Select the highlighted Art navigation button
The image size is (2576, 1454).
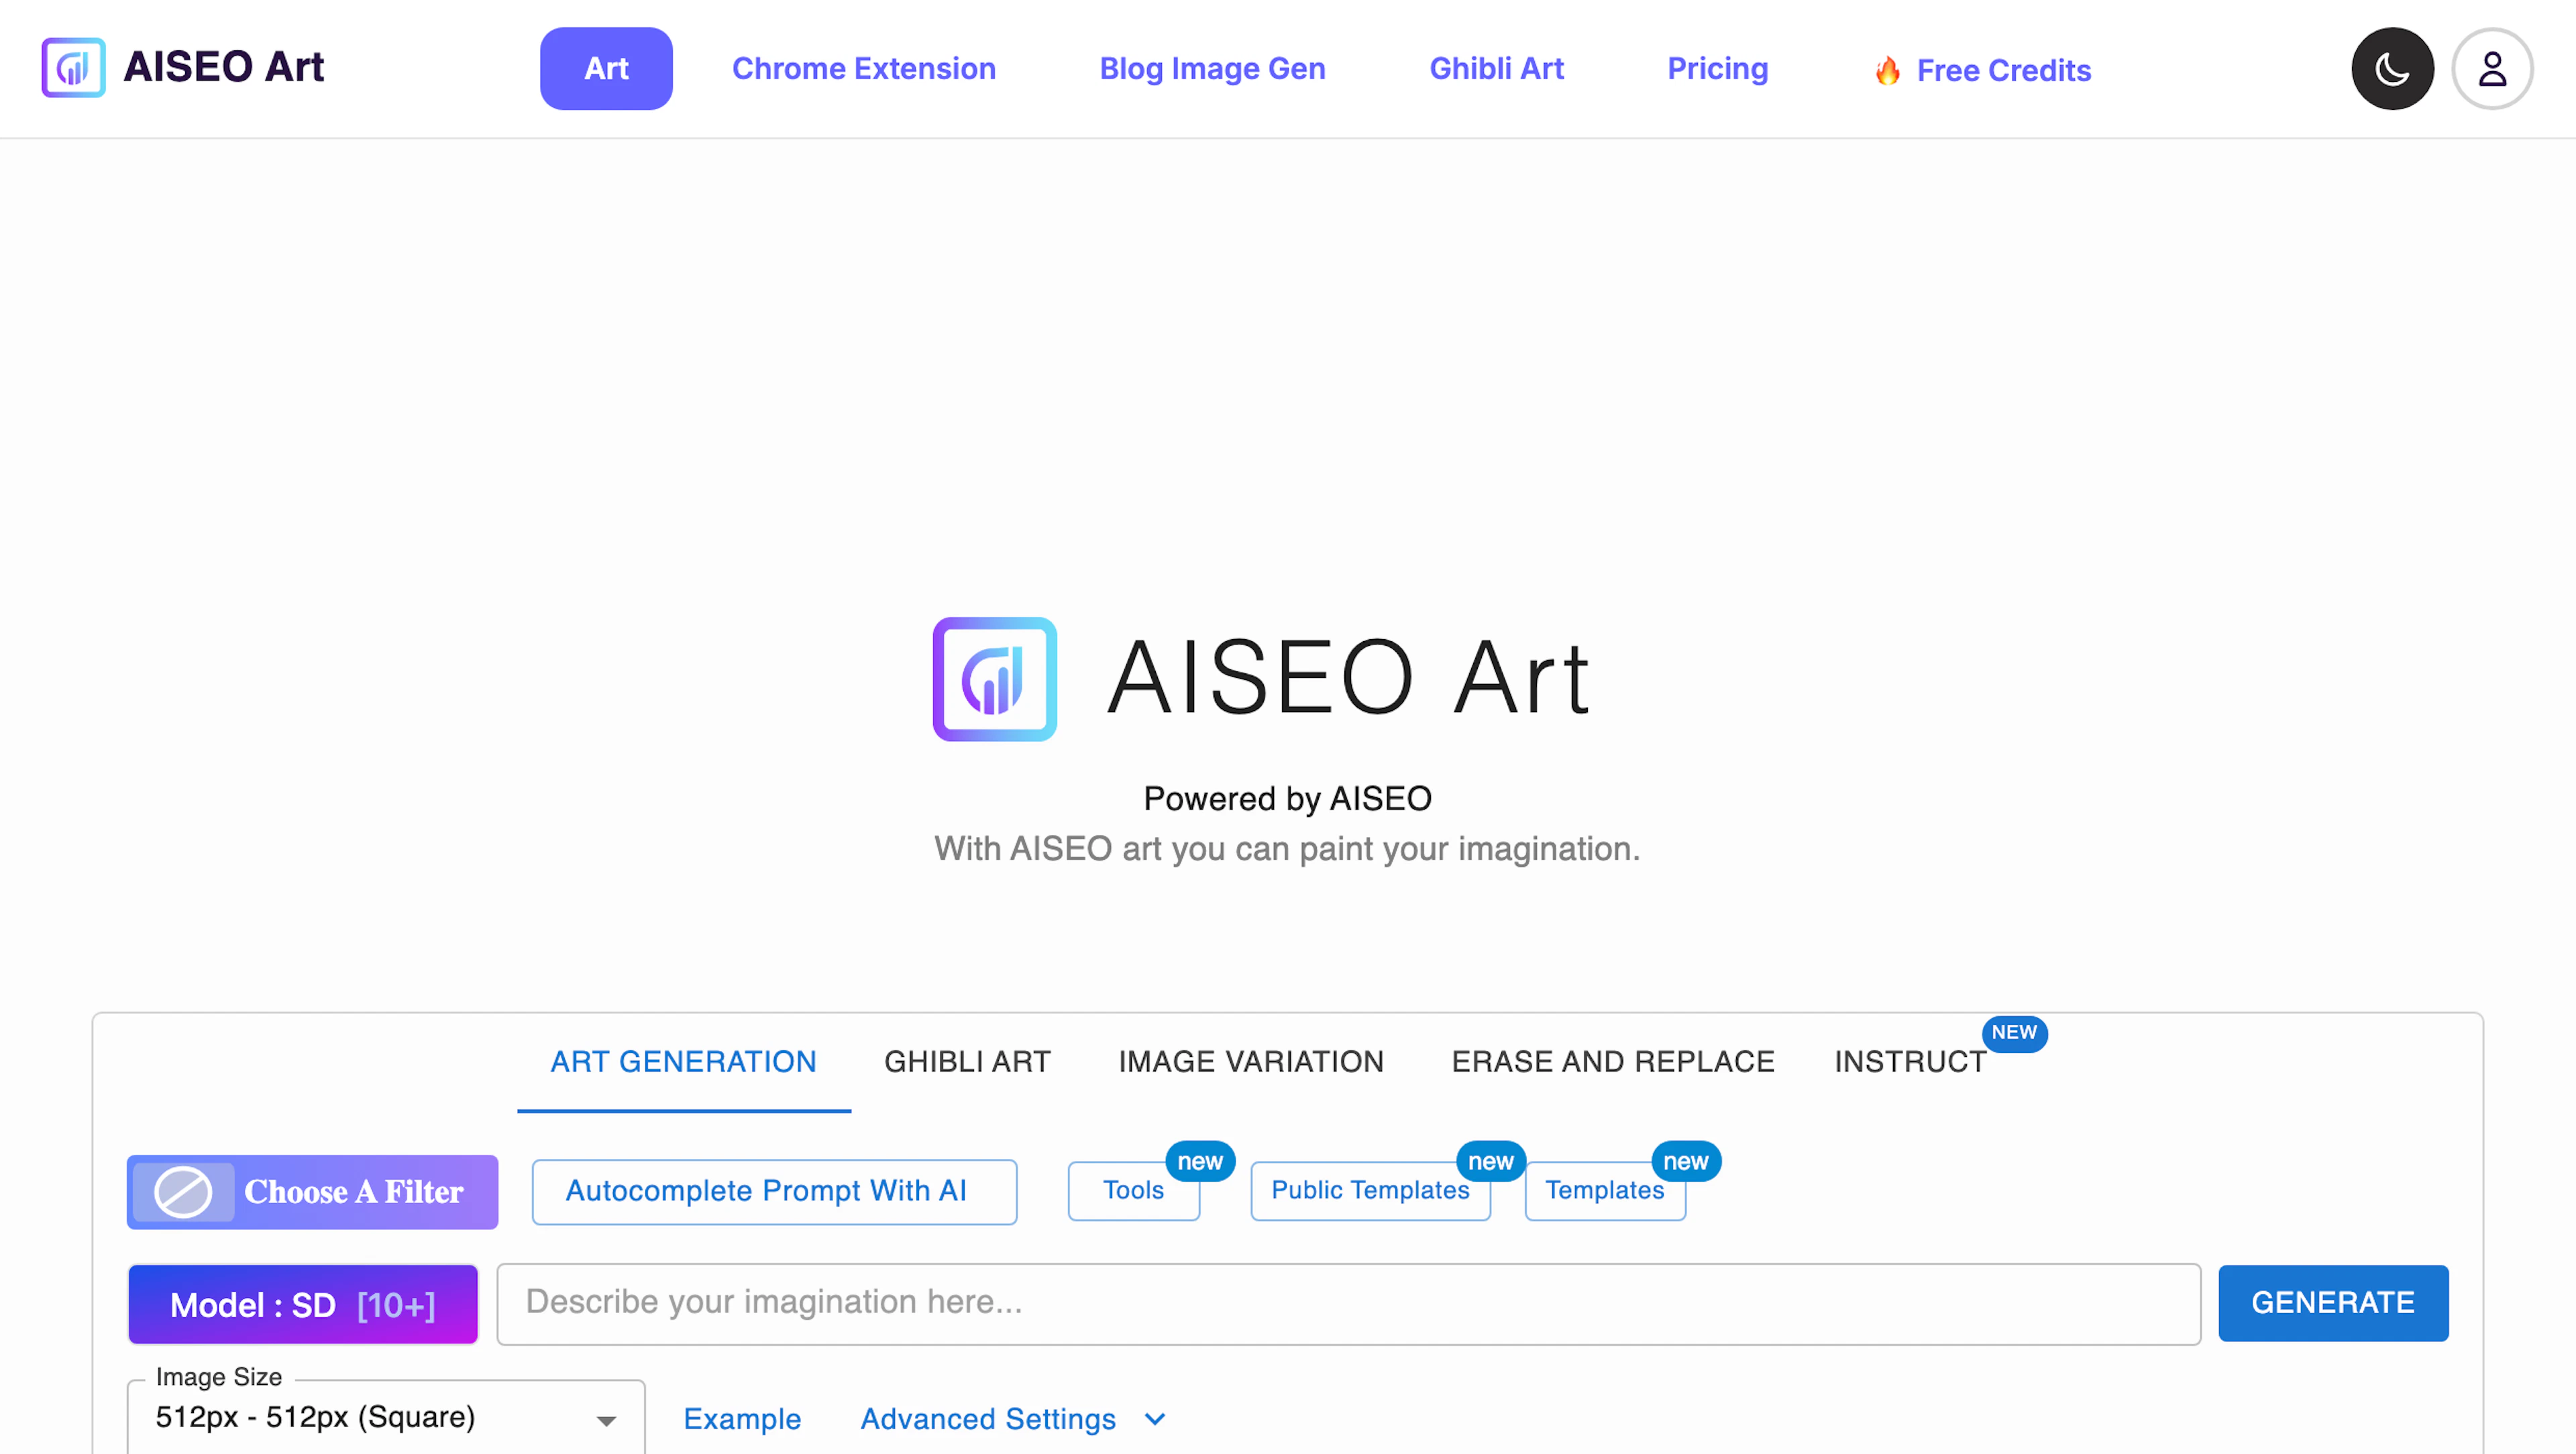pos(605,68)
